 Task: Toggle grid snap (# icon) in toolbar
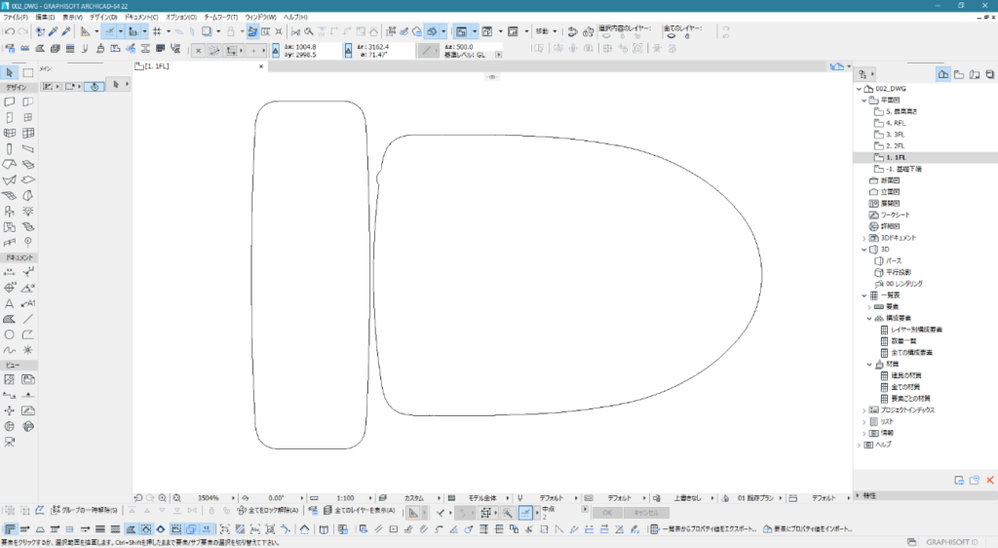tap(157, 32)
